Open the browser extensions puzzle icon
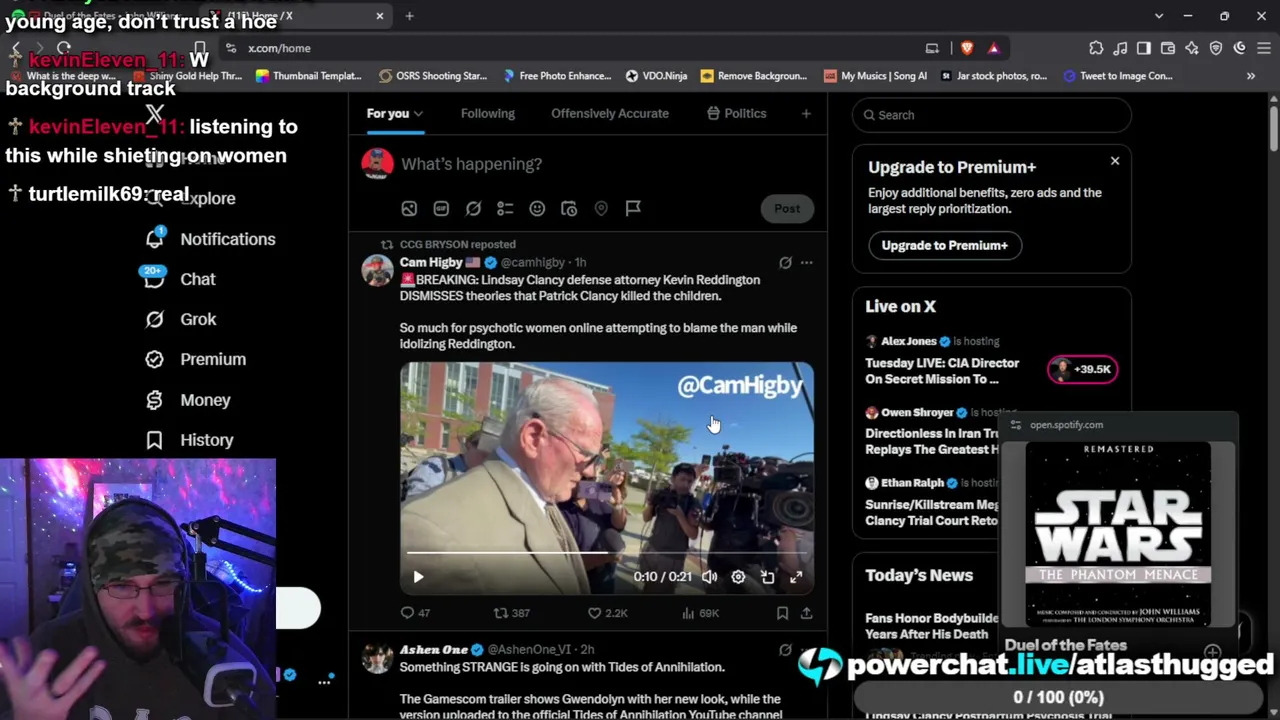The width and height of the screenshot is (1280, 720). click(1096, 48)
